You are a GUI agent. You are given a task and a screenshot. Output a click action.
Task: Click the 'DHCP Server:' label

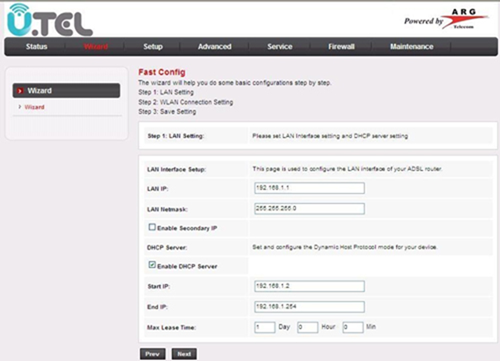(167, 248)
